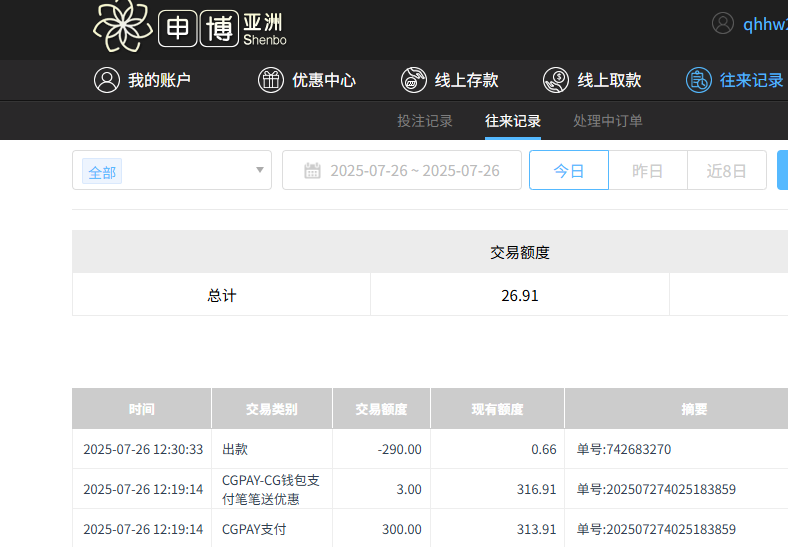Click the 线上取款 withdrawal hand icon
788x547 pixels.
click(x=556, y=80)
